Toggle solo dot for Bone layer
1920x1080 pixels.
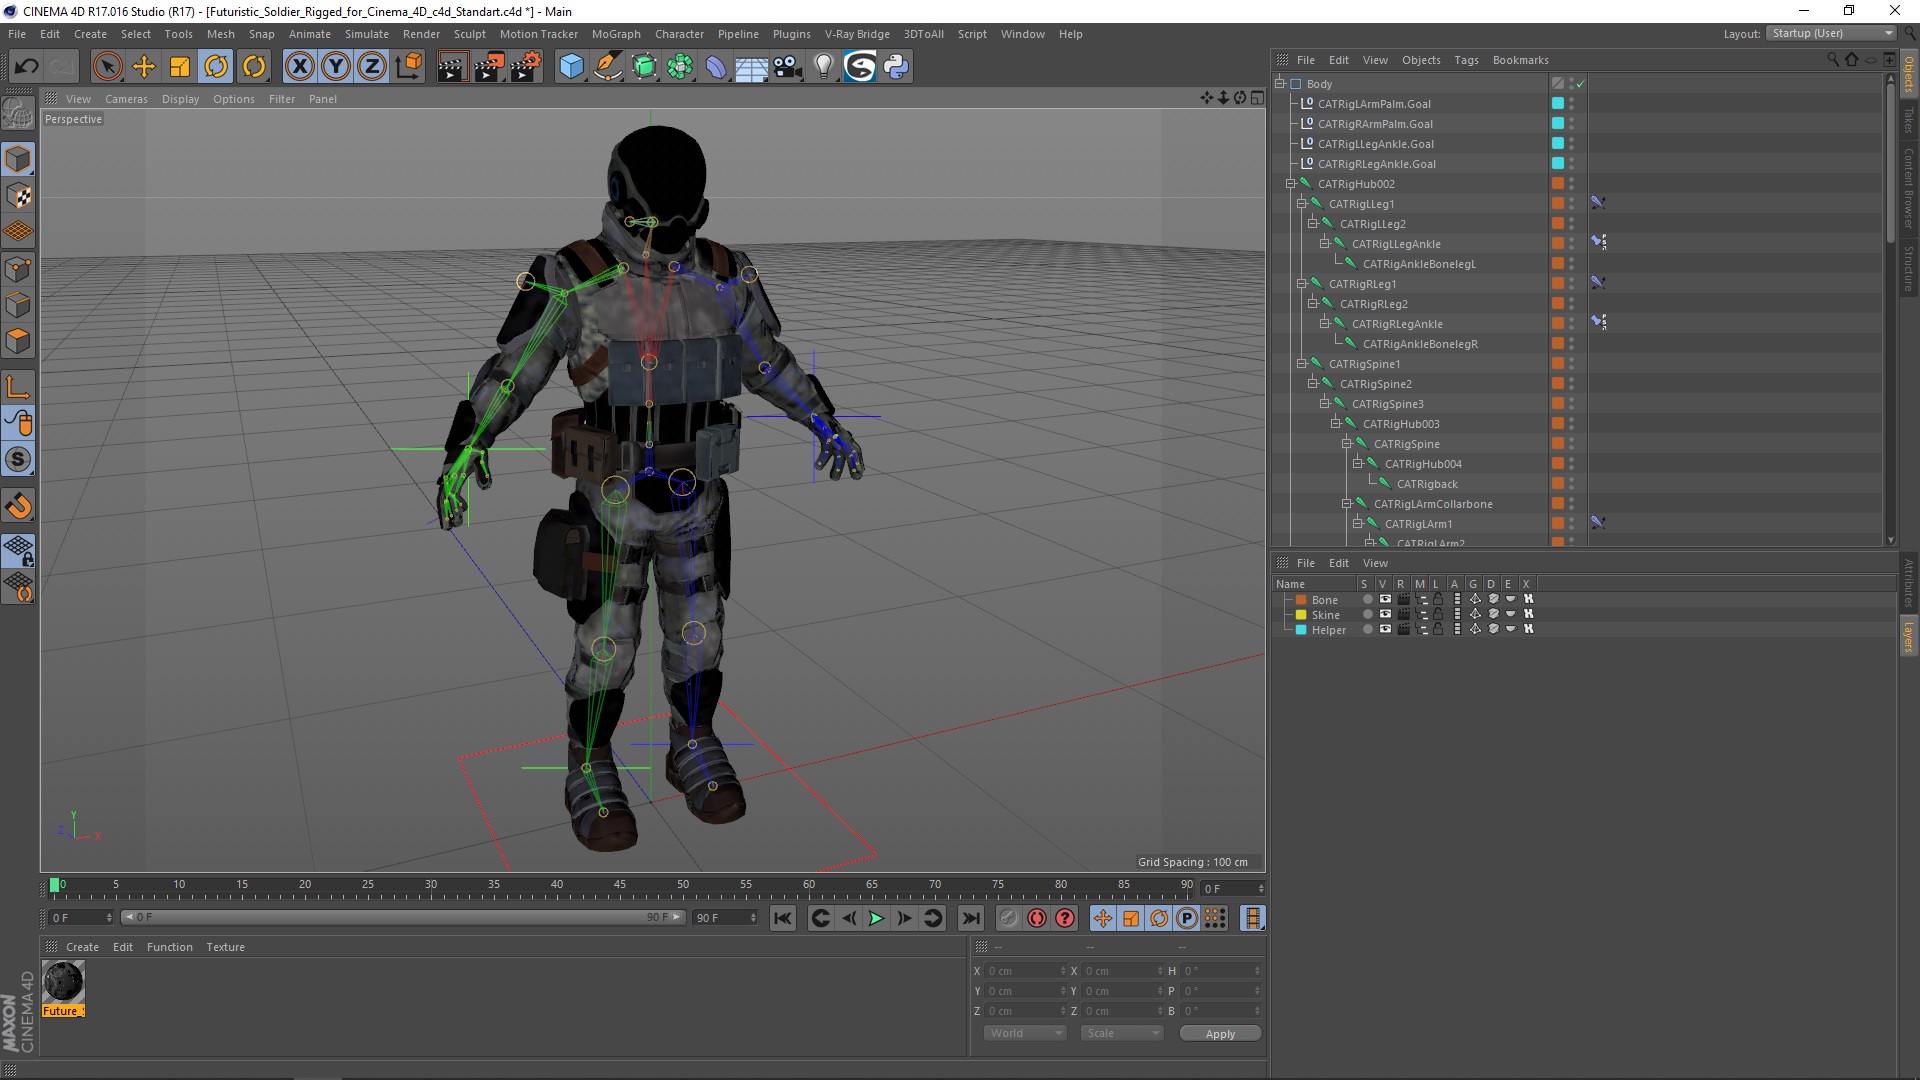click(x=1367, y=599)
